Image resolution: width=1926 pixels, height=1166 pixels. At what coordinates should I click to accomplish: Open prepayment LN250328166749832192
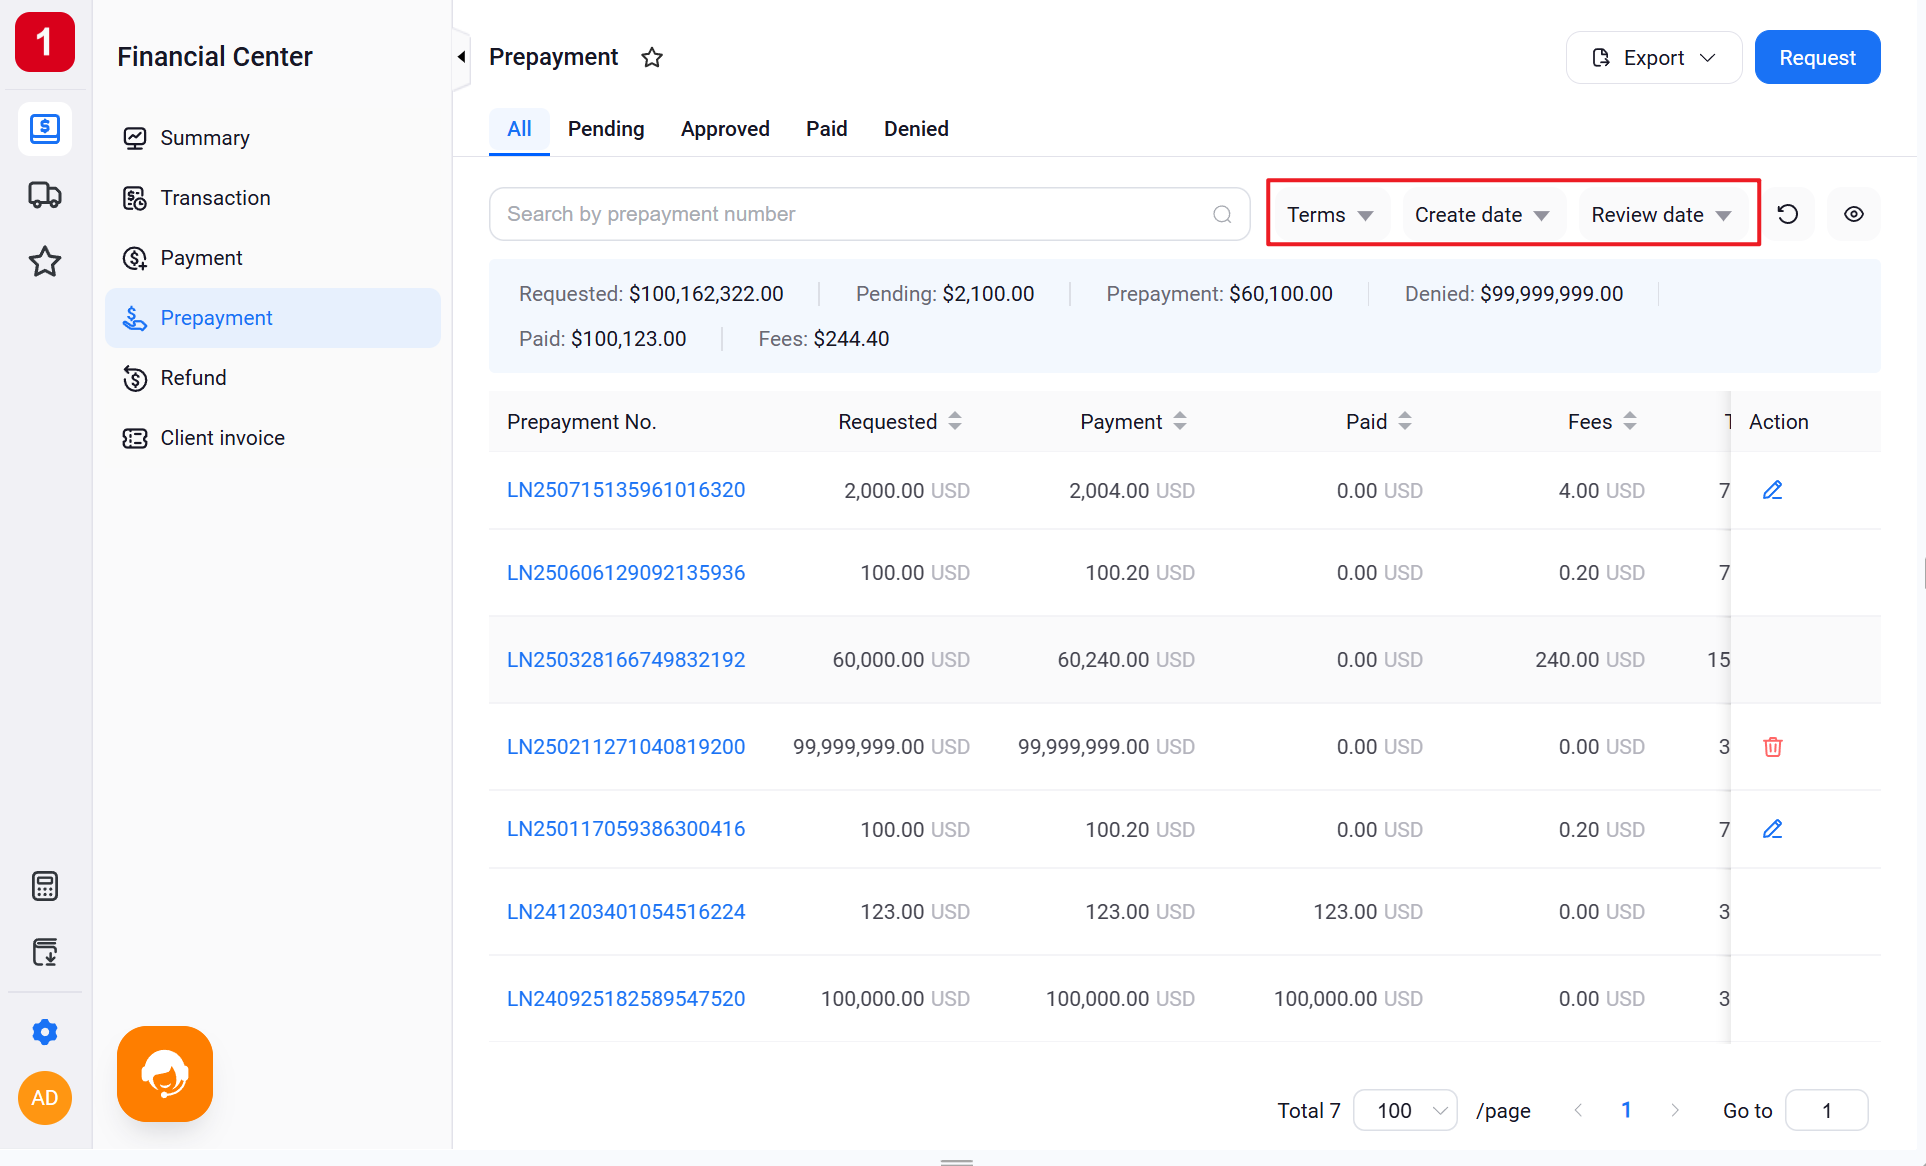coord(626,660)
